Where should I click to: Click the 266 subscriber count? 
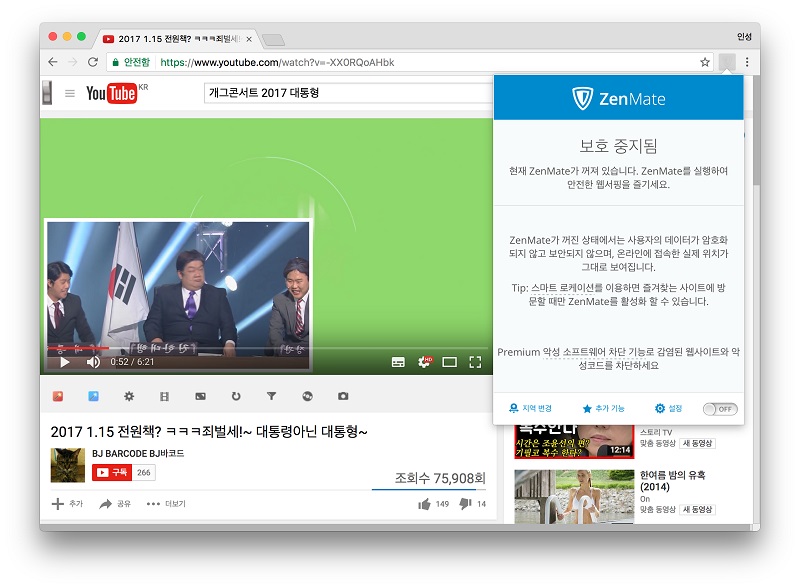(x=144, y=473)
